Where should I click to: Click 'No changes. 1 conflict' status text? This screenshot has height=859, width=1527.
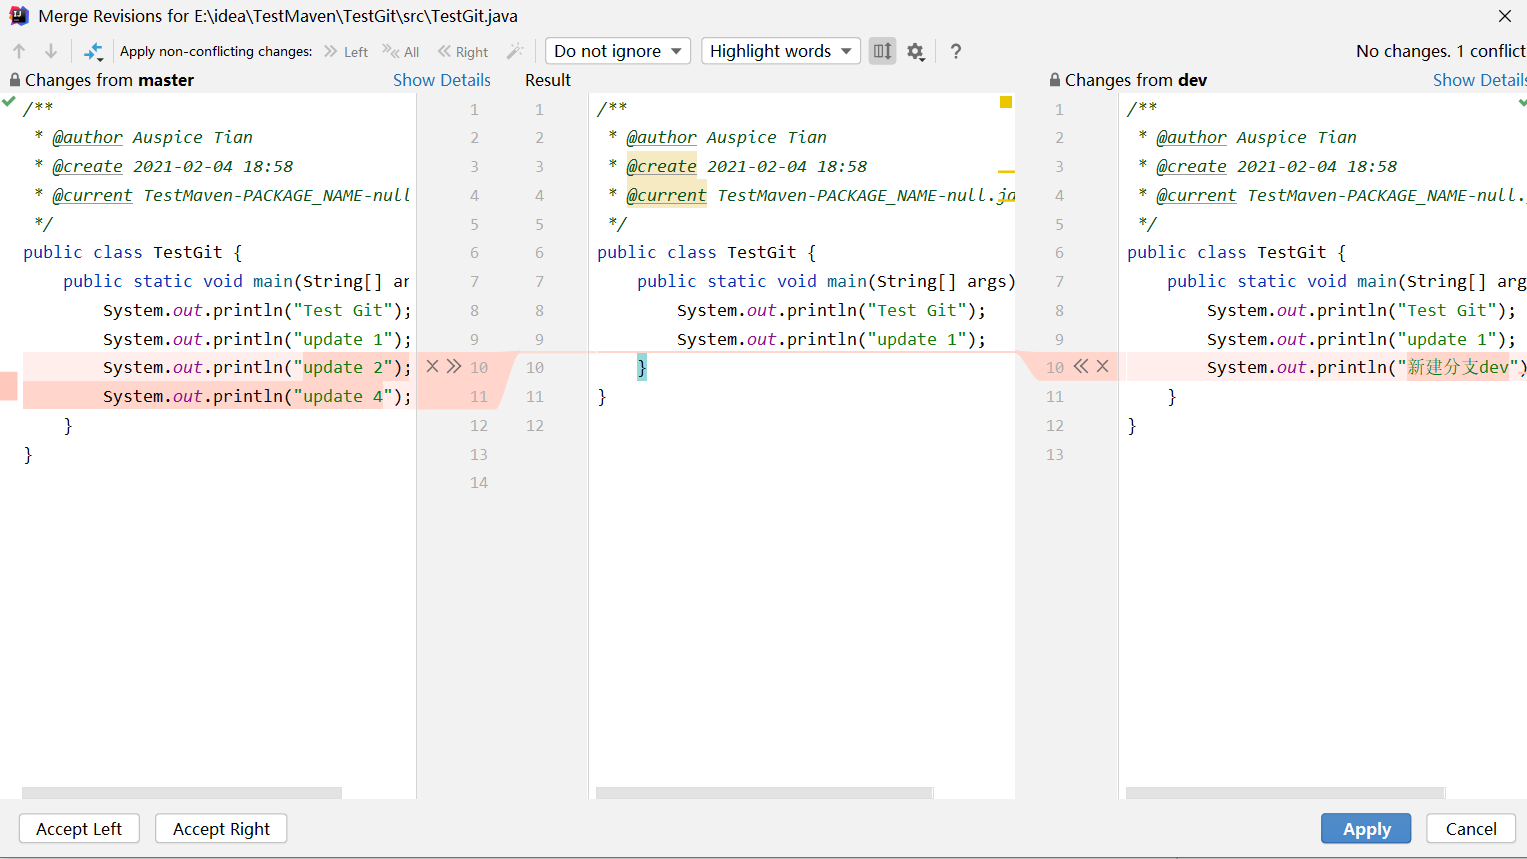[x=1441, y=51]
